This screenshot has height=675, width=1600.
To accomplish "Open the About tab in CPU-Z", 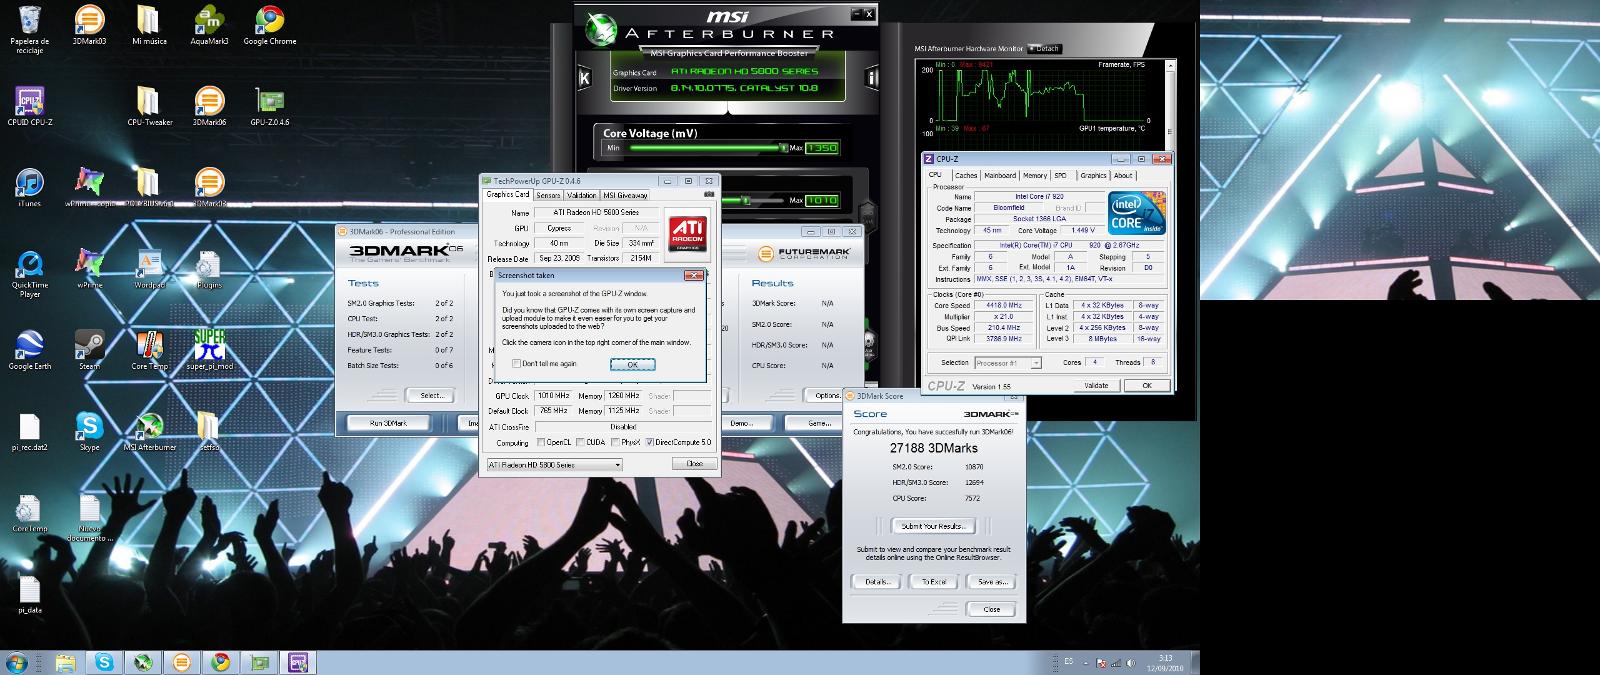I will [x=1123, y=175].
